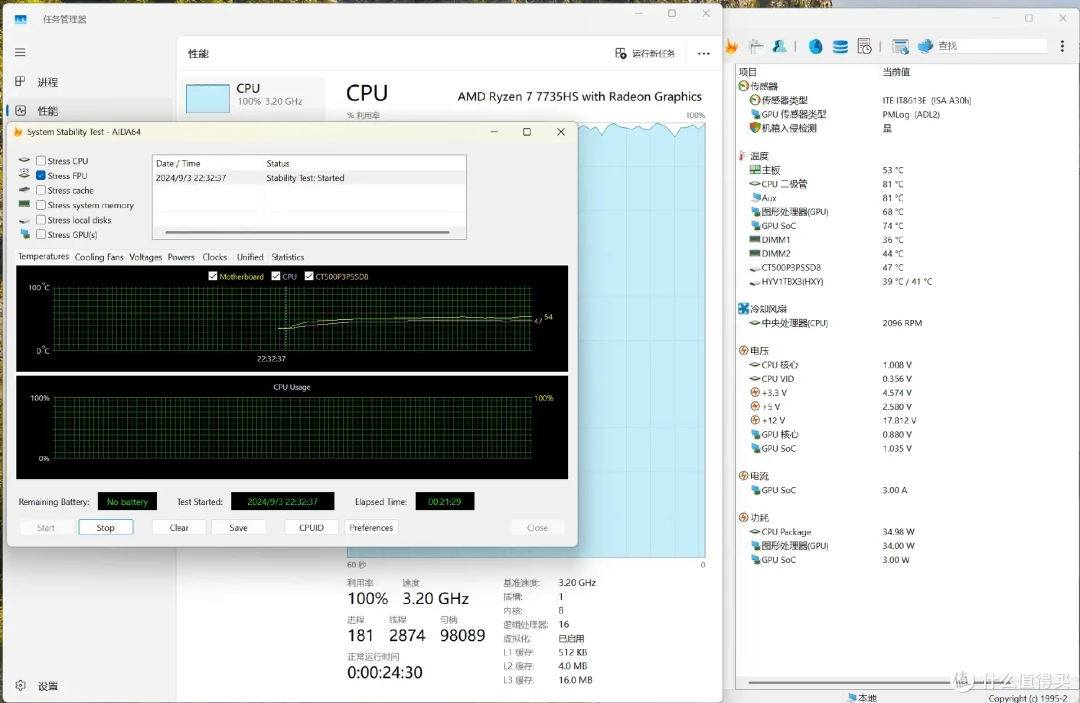Toggle the Motherboard graph legend checkbox
Image resolution: width=1080 pixels, height=703 pixels.
(x=213, y=276)
